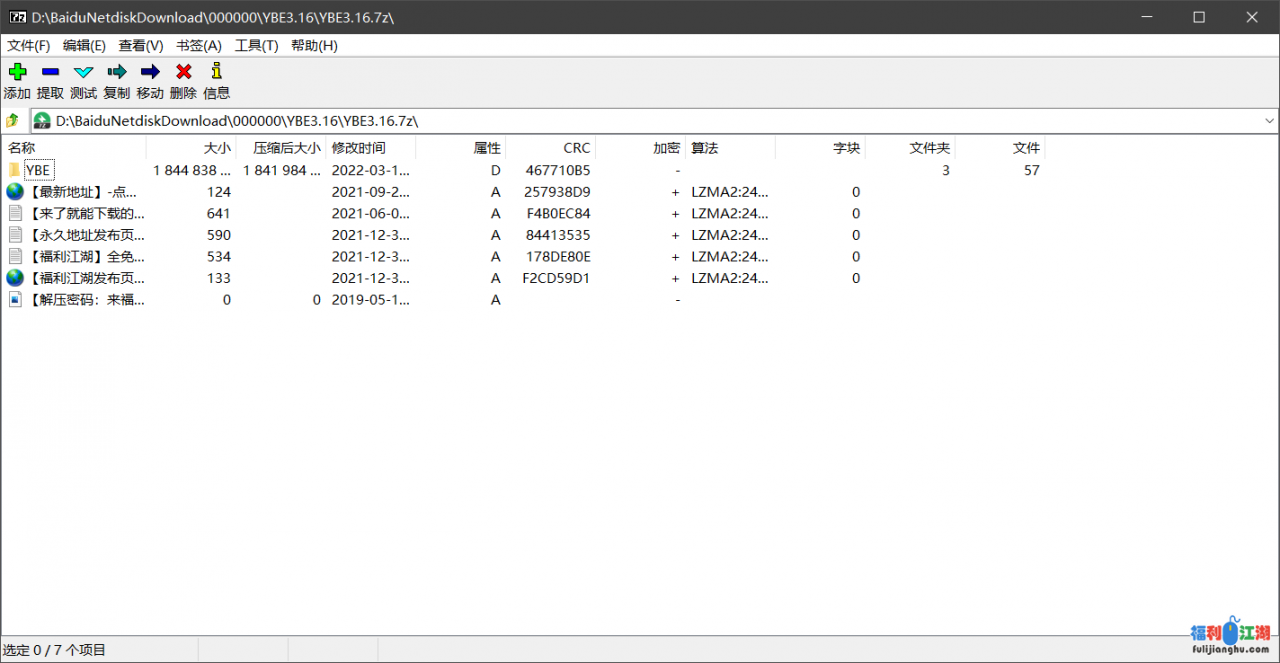
Task: Click the Copy (复制) arrow icon
Action: [117, 72]
